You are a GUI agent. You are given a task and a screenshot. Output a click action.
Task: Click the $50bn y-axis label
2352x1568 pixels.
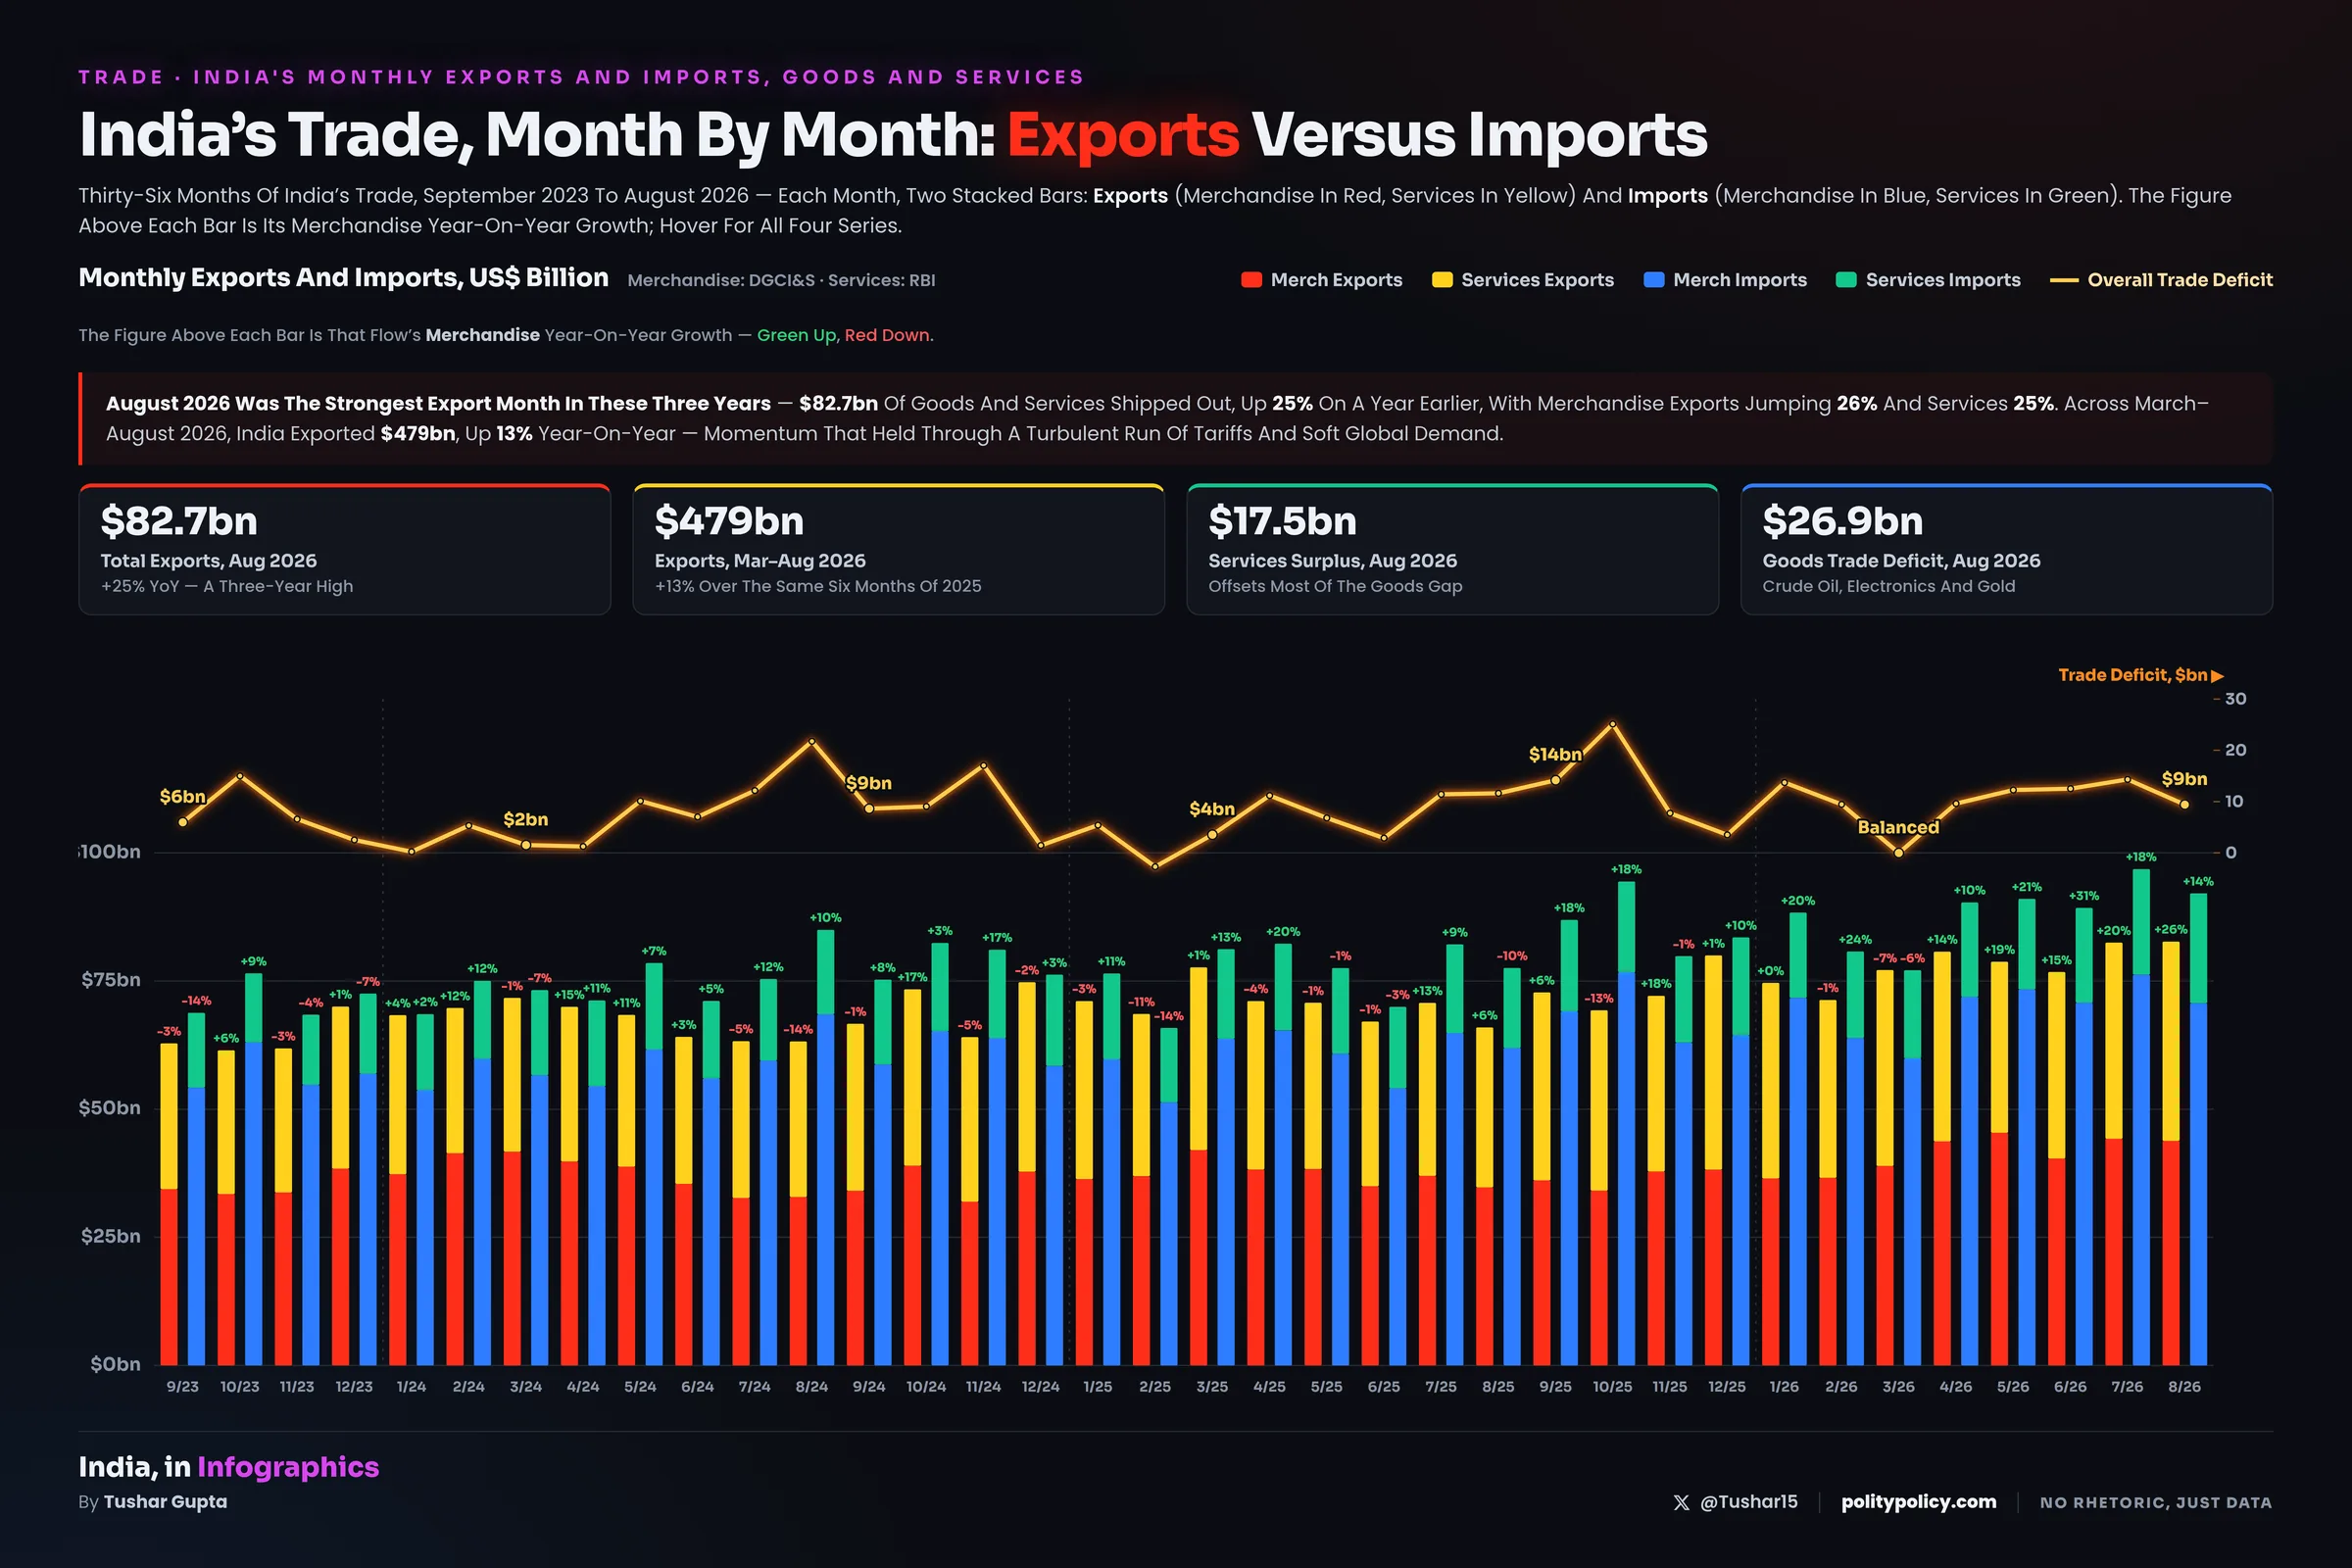click(110, 1108)
